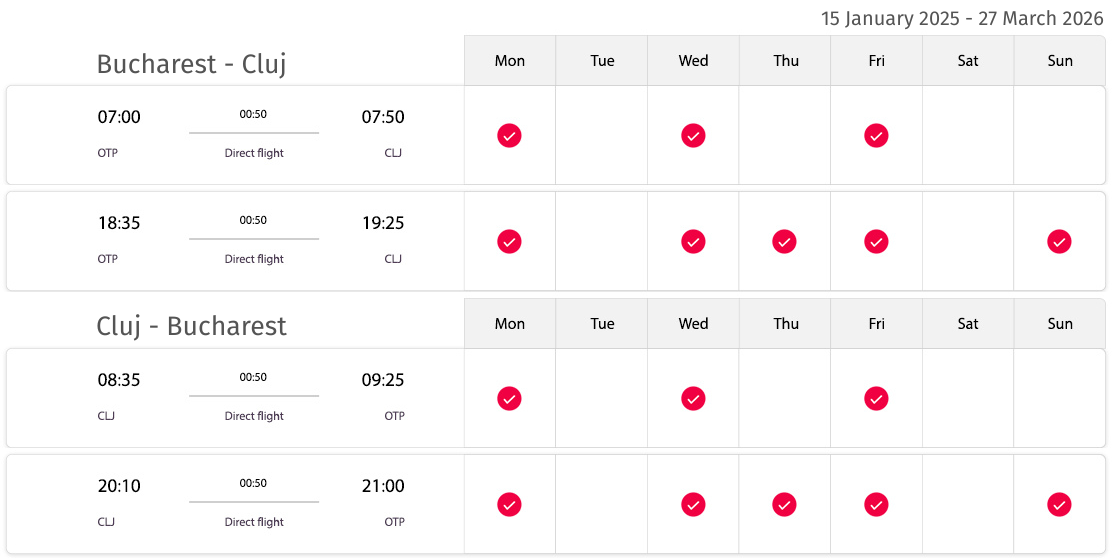The height and width of the screenshot is (560, 1112).
Task: Click Mon header in Bucharest - Cluj table
Action: tap(510, 61)
